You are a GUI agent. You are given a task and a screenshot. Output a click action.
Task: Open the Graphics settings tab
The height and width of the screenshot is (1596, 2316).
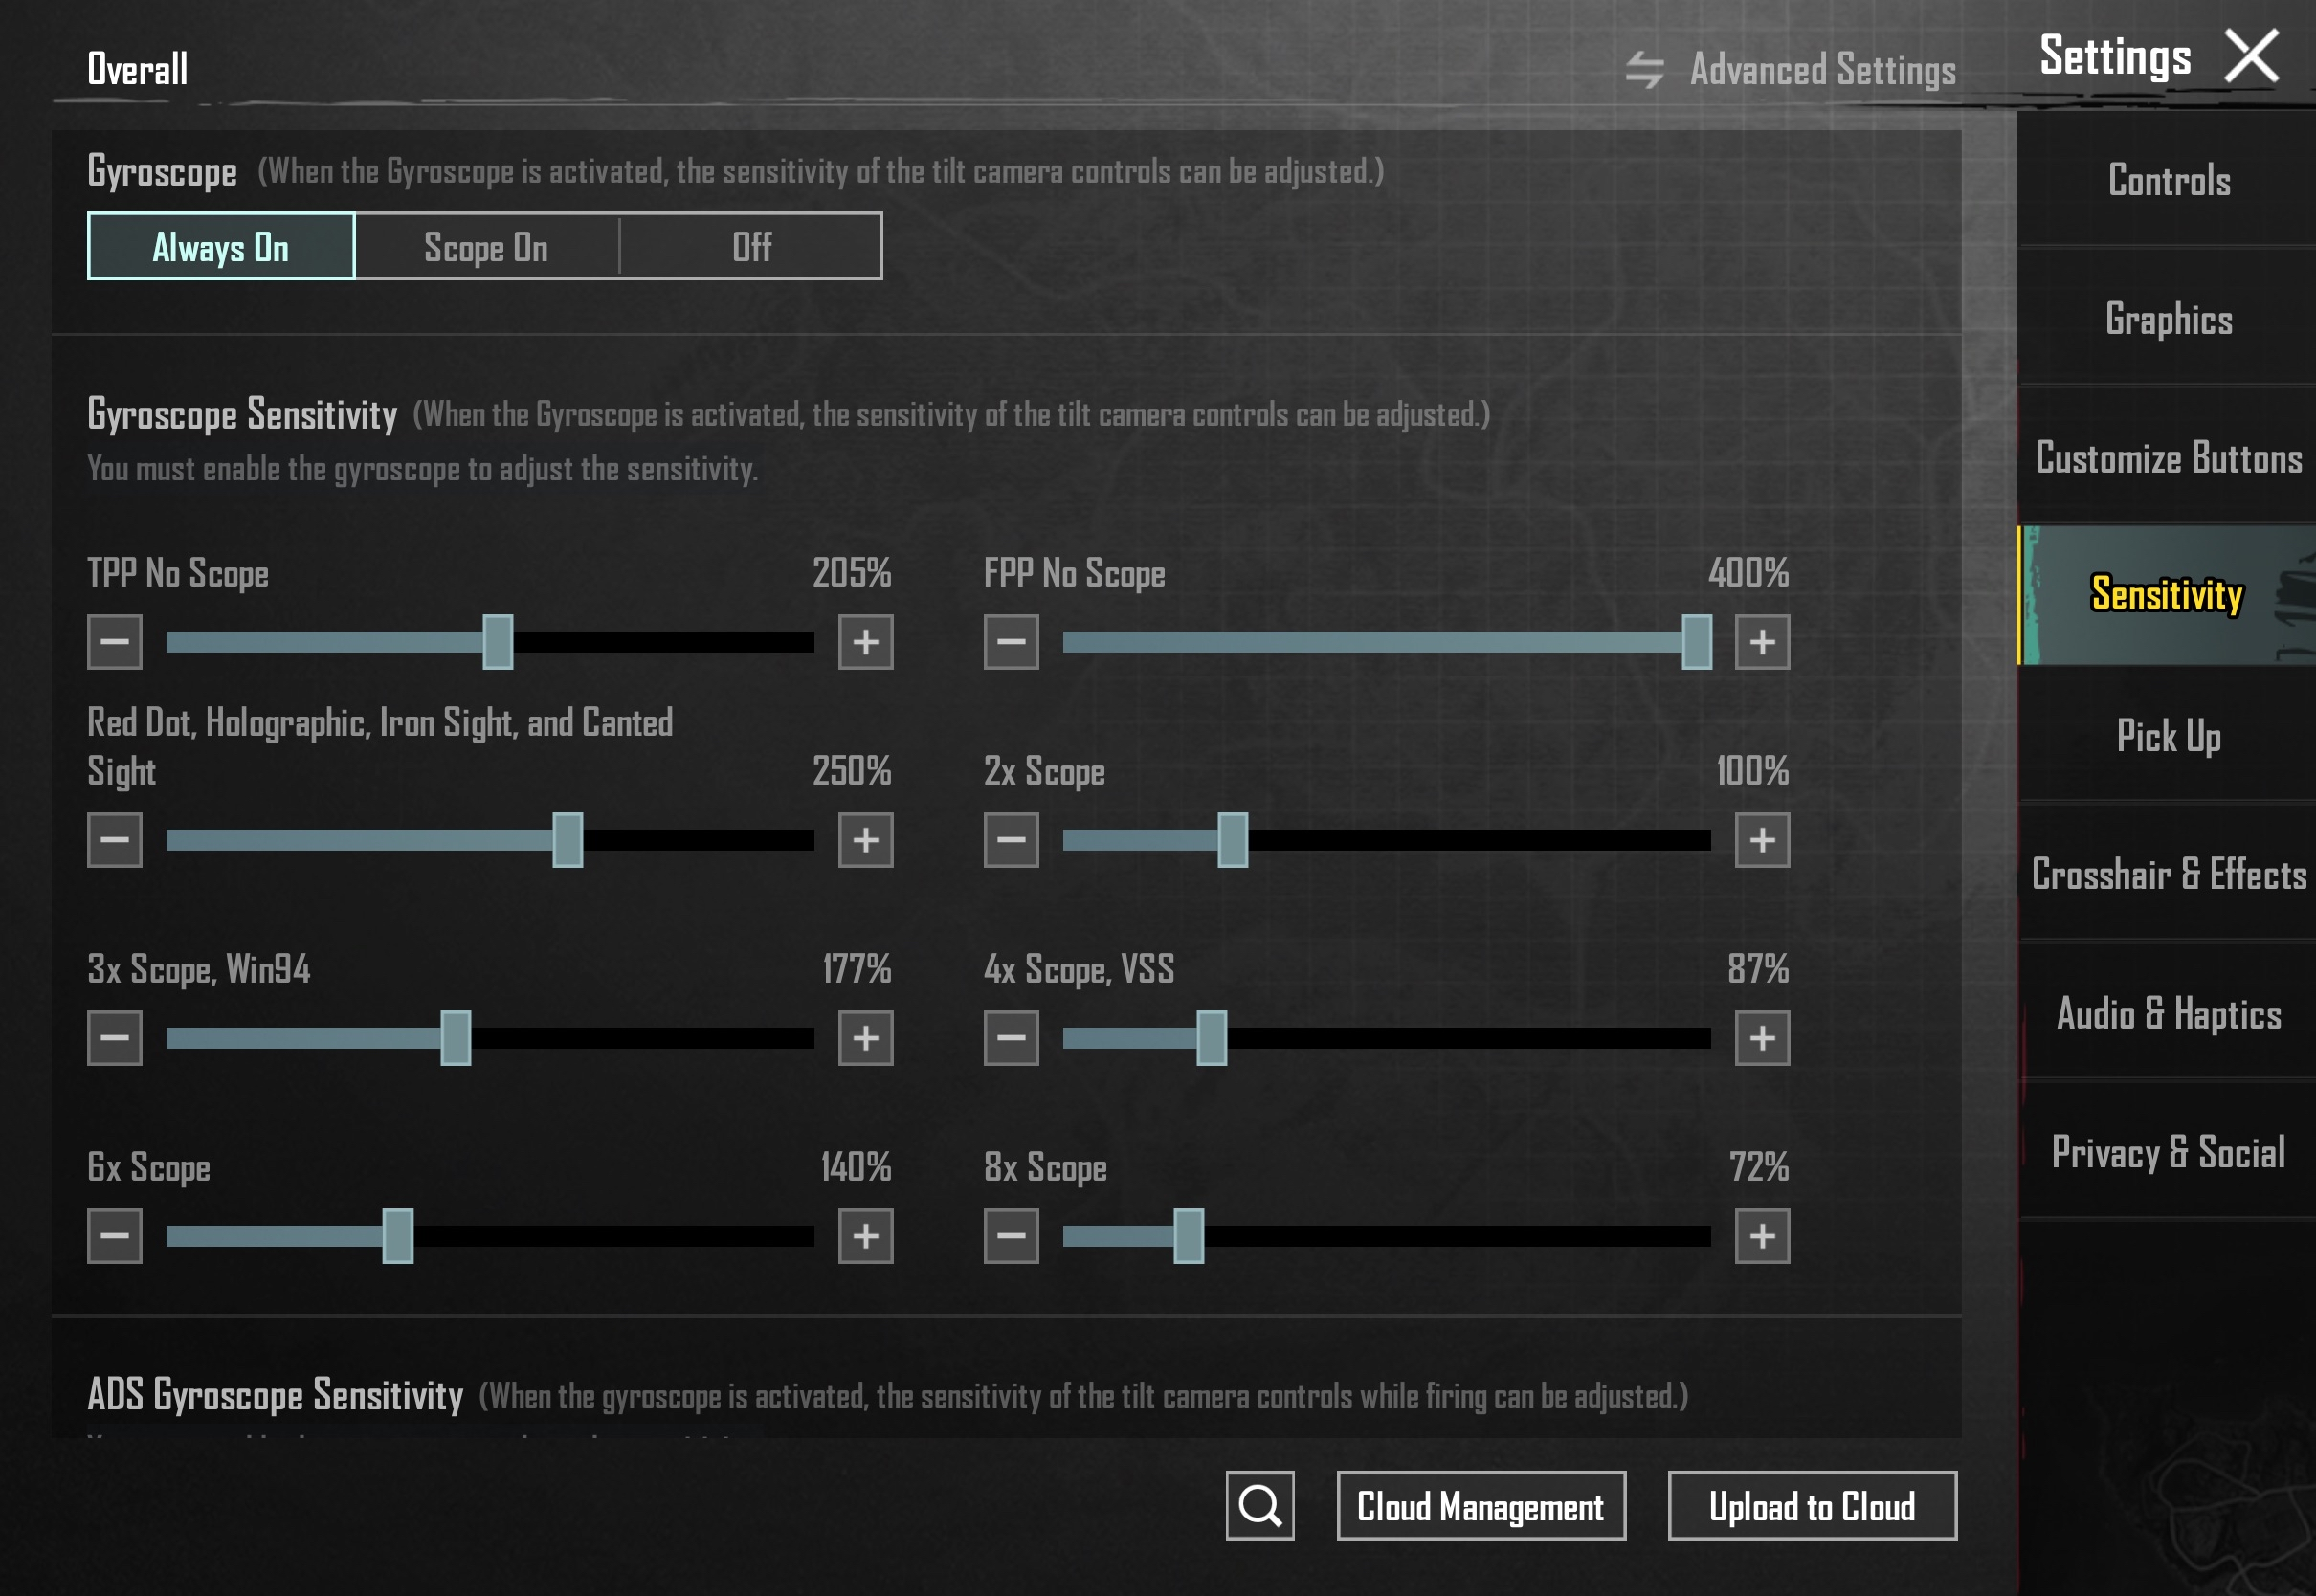tap(2168, 319)
